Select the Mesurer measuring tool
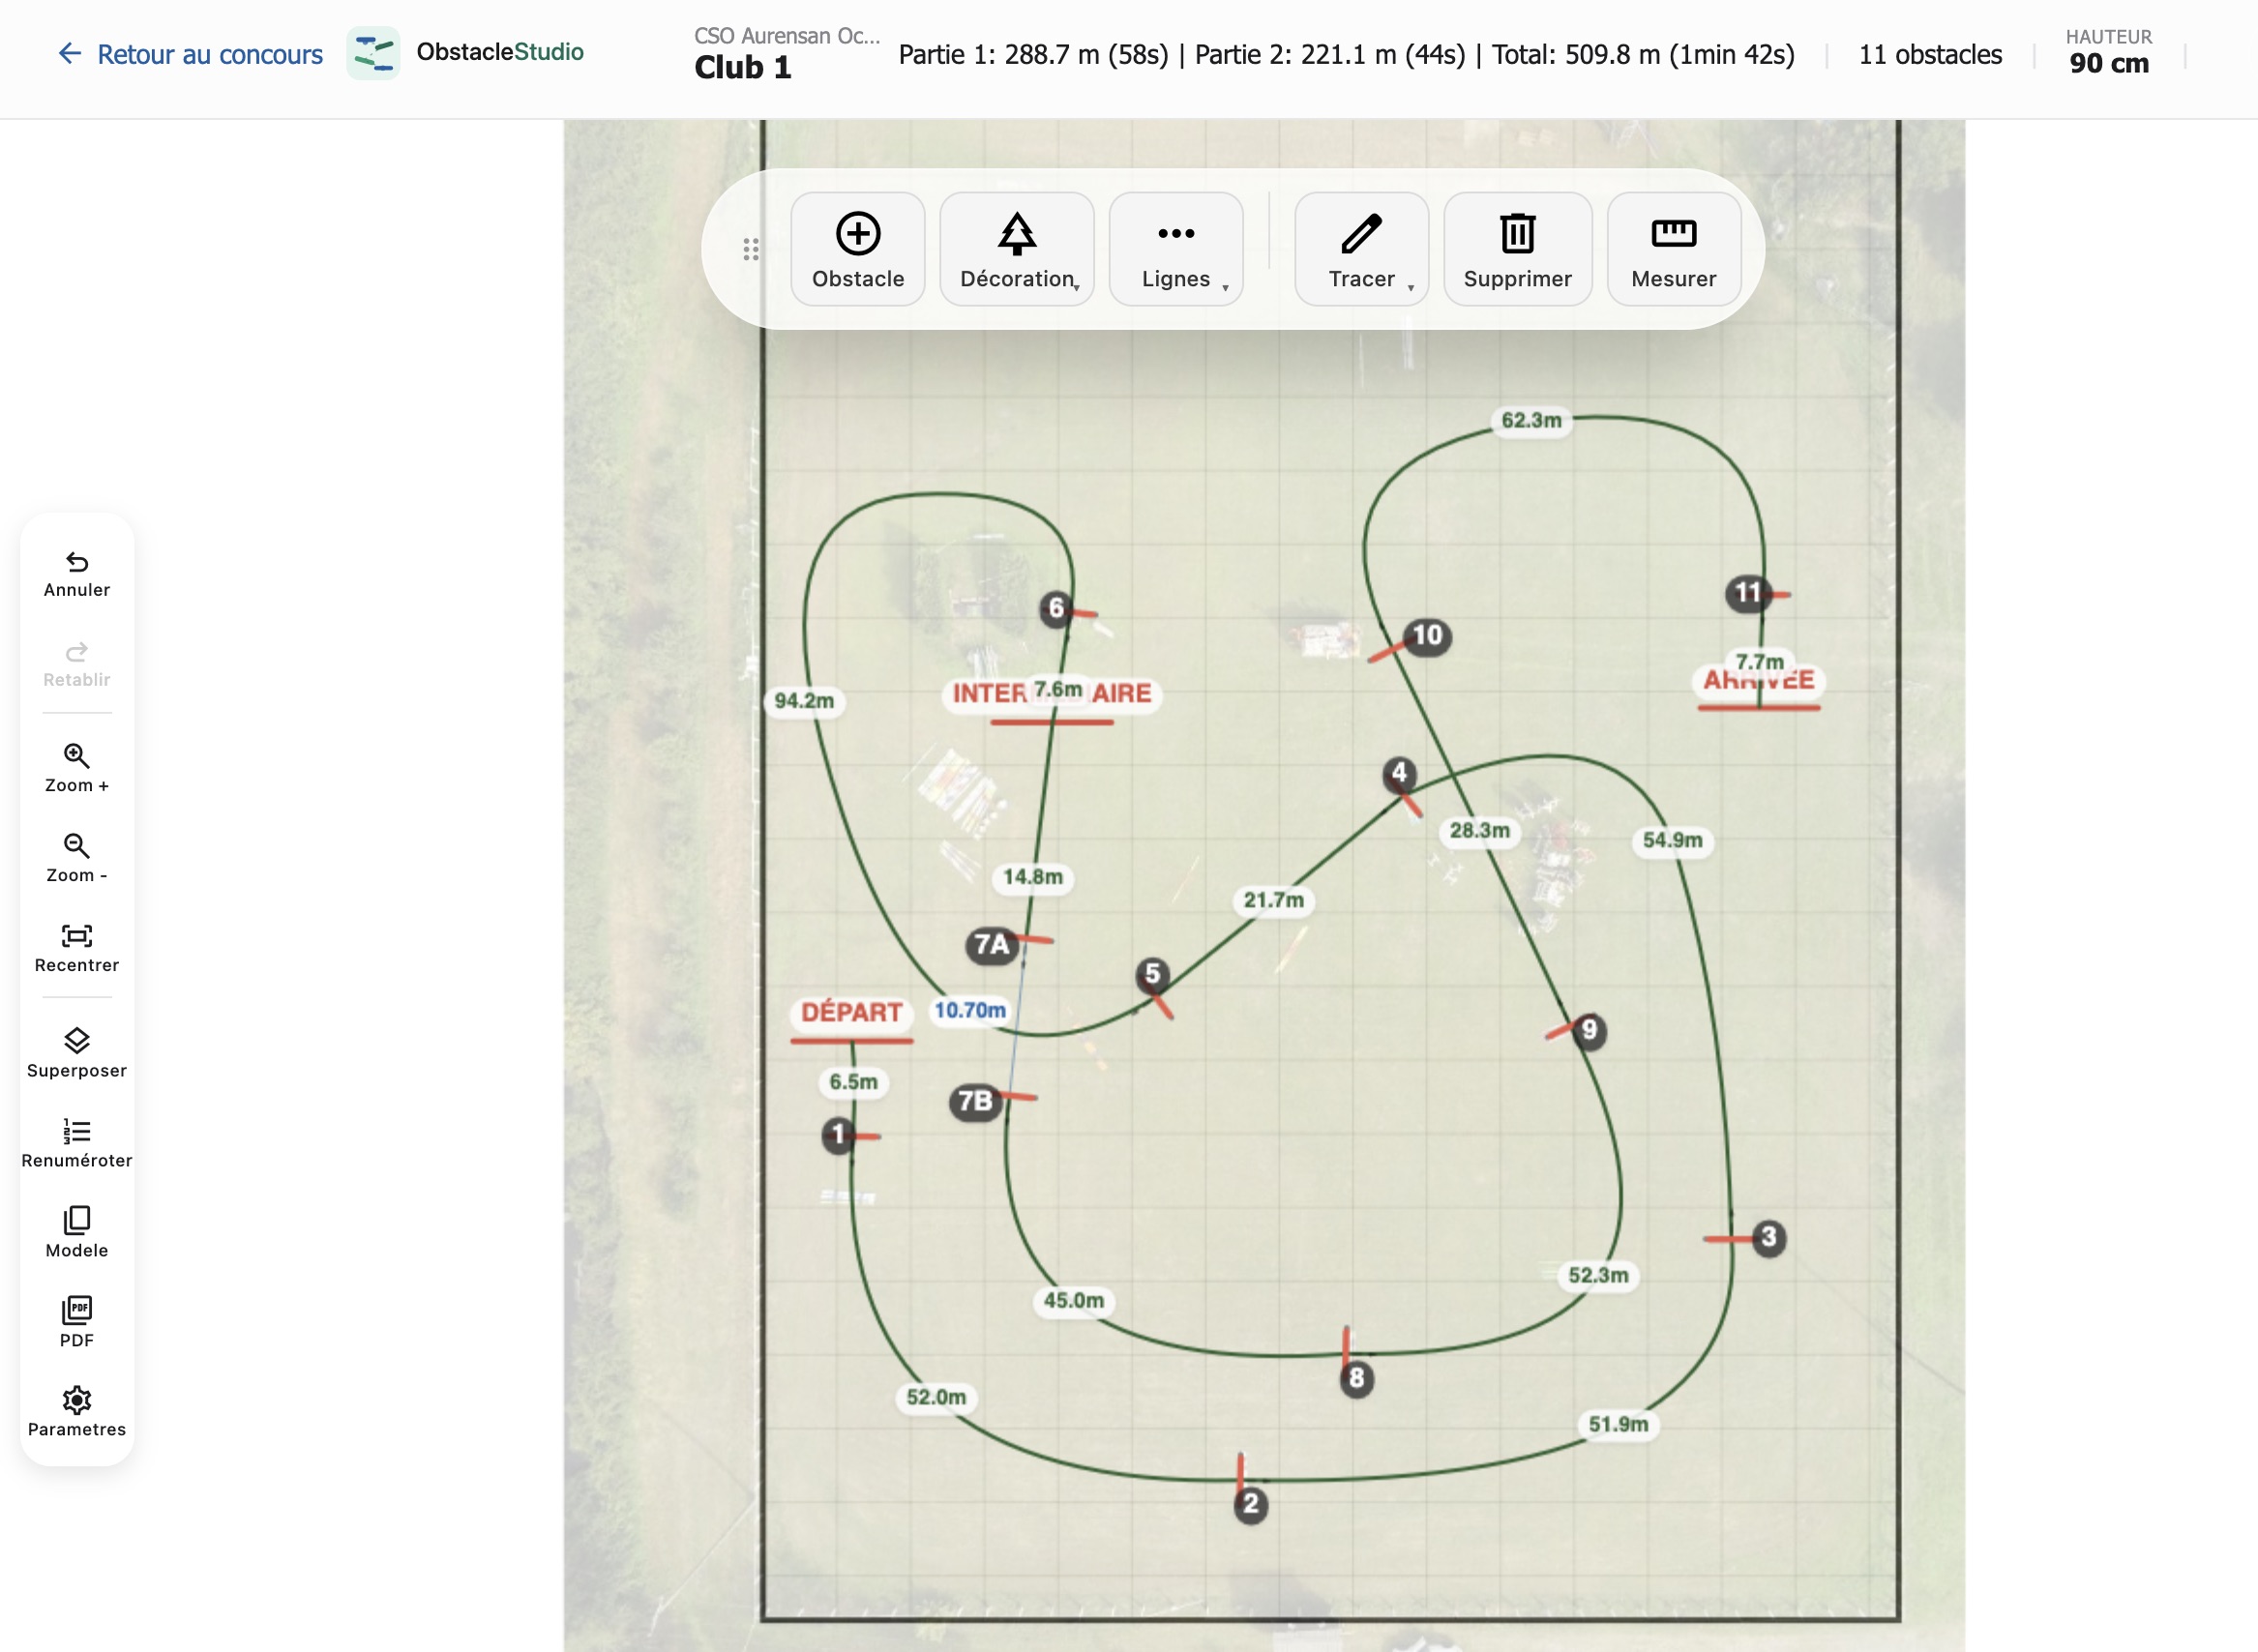 [x=1672, y=248]
